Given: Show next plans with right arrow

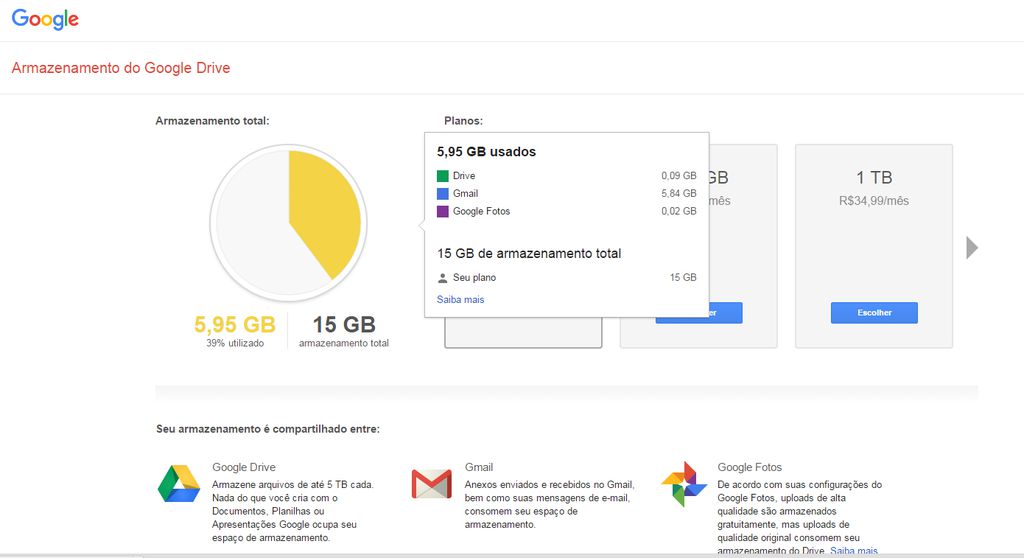Looking at the screenshot, I should 972,248.
